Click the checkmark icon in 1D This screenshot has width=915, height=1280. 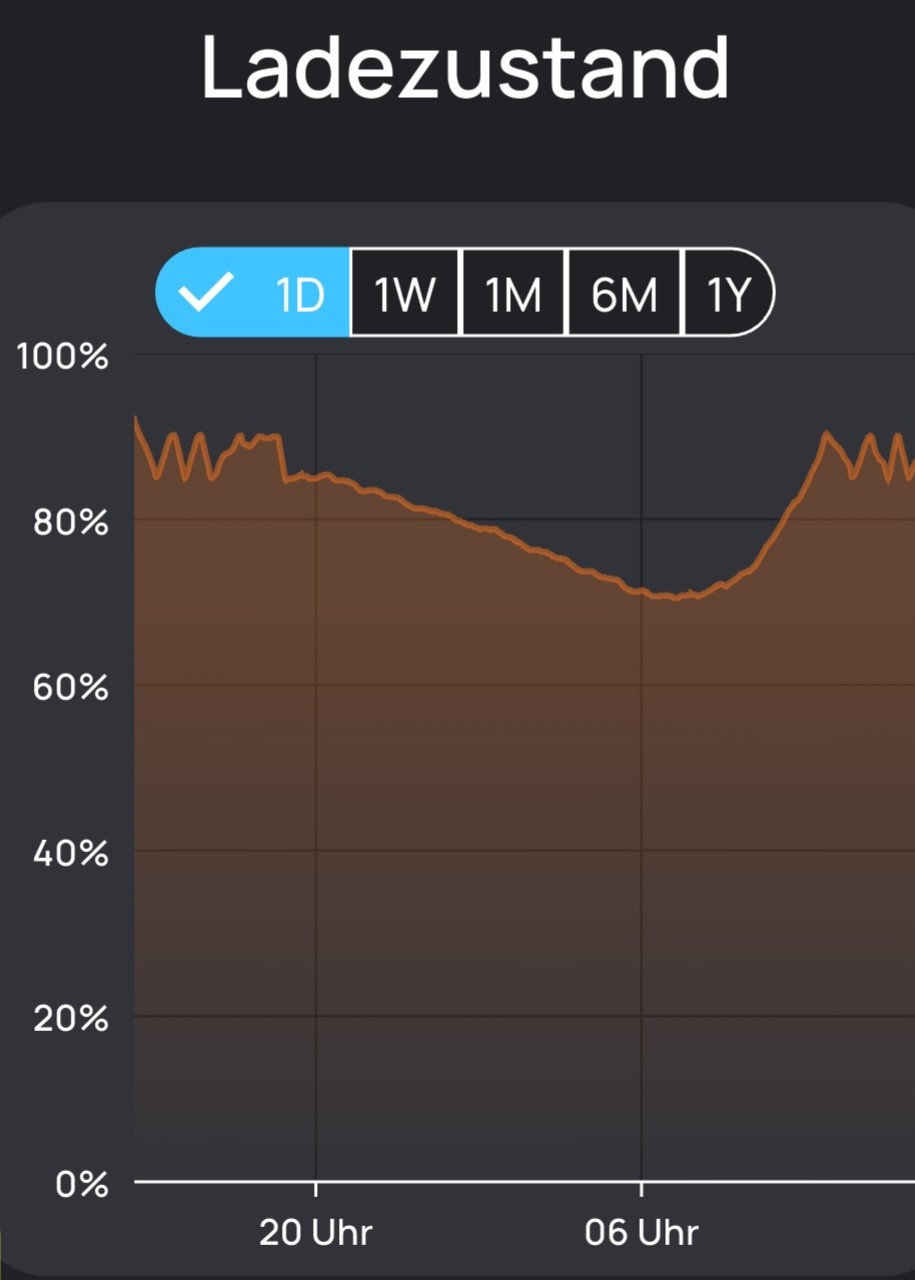point(205,293)
